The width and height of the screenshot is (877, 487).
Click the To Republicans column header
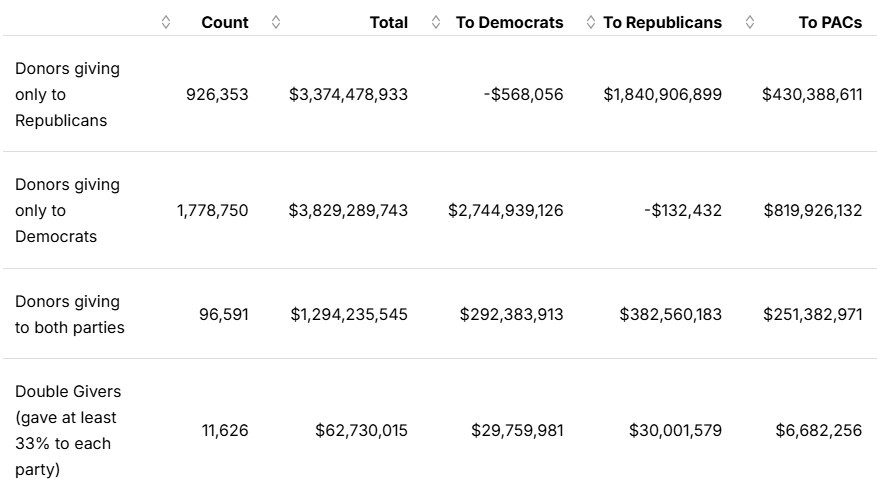click(662, 22)
